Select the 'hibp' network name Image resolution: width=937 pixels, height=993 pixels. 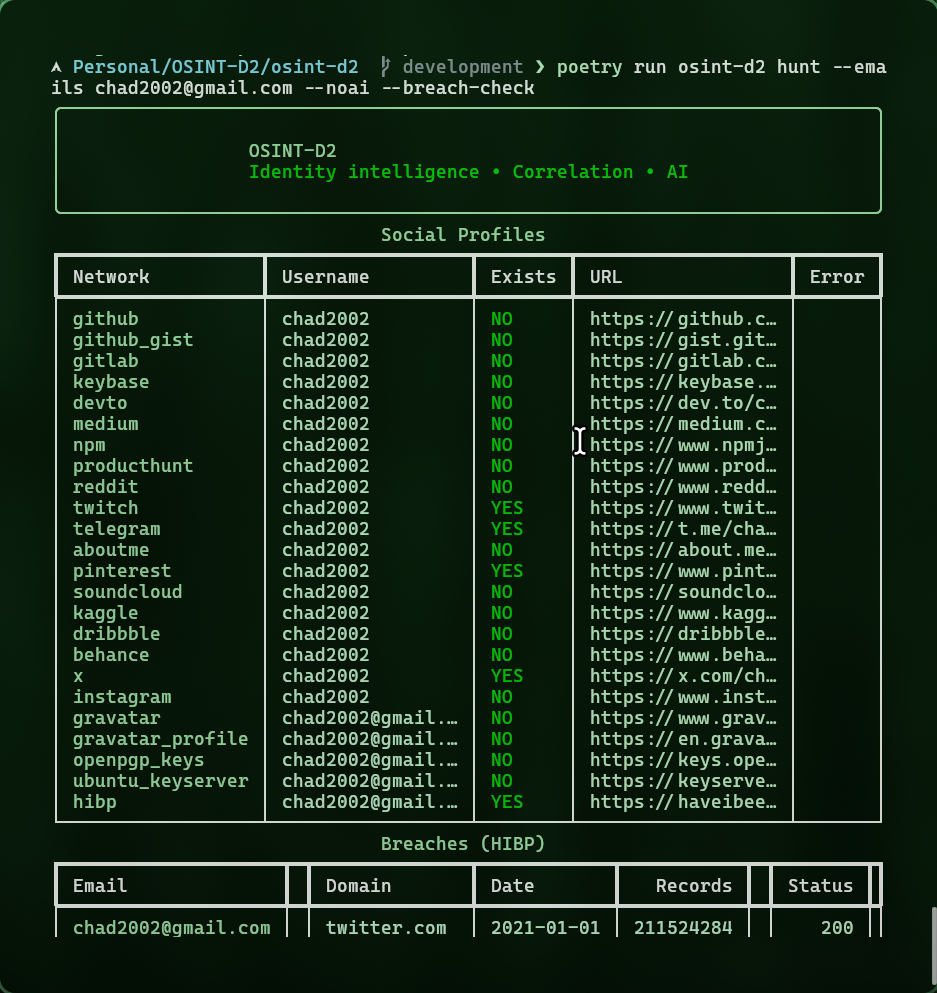[x=94, y=802]
